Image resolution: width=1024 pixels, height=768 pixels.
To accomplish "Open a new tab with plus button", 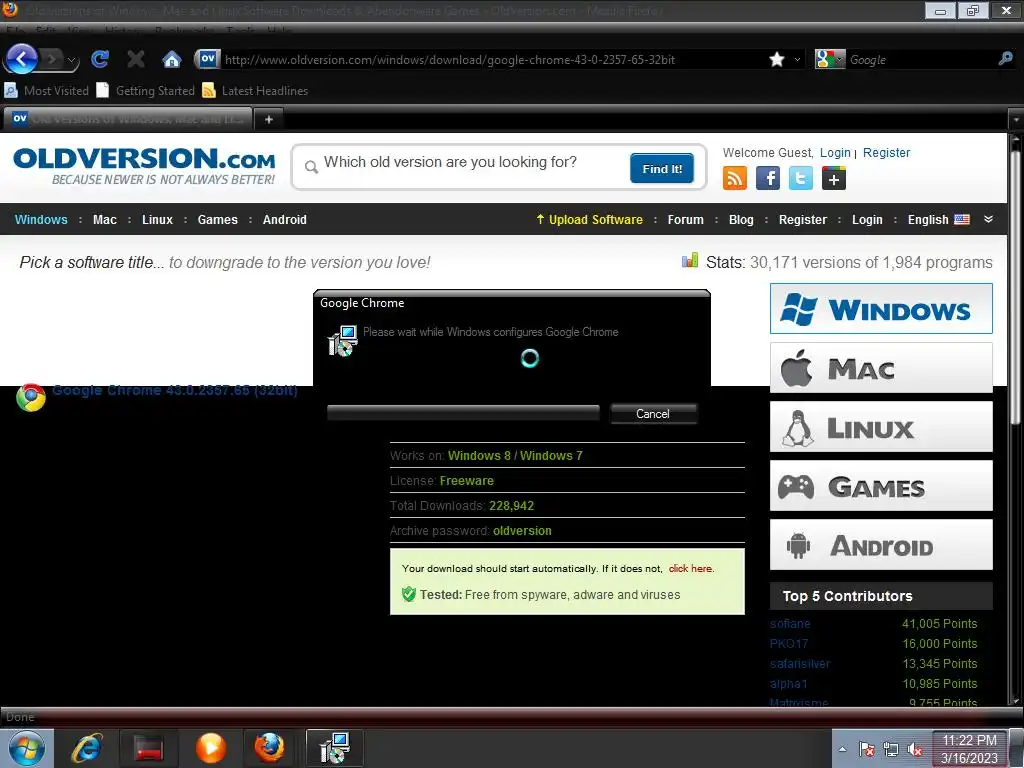I will [x=268, y=119].
